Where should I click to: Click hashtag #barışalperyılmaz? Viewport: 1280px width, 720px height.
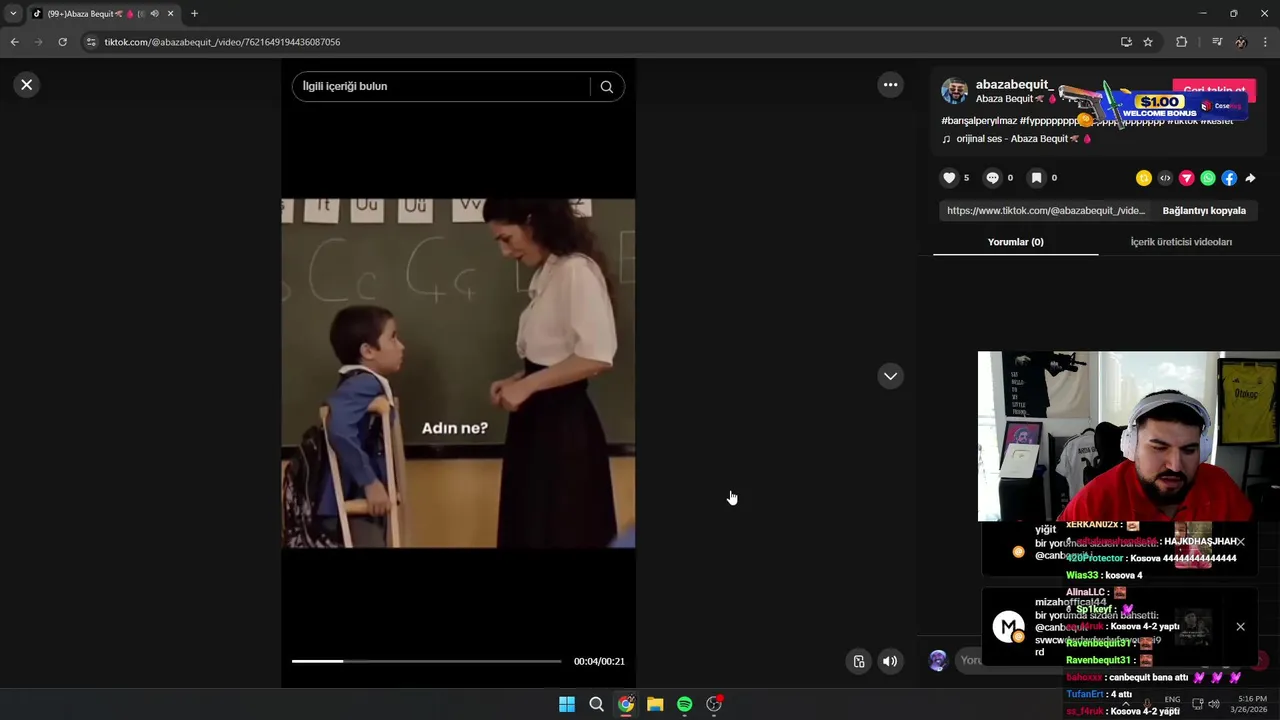coord(979,121)
